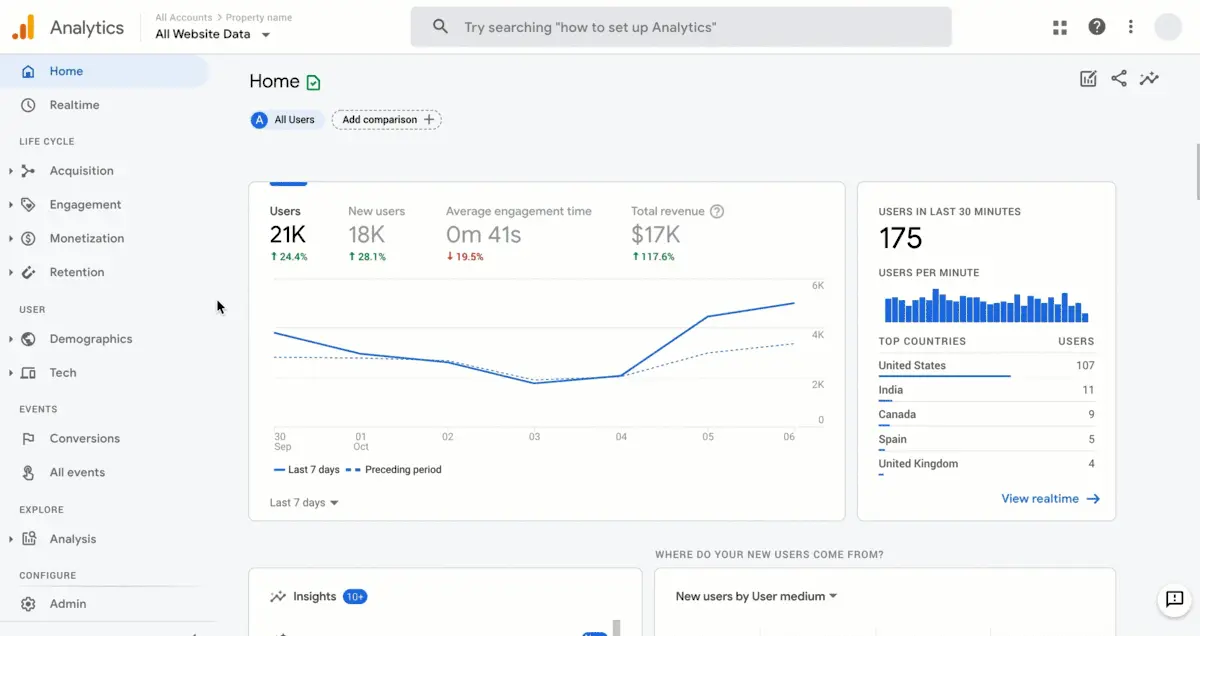
Task: Open the Insights sparkle icon in the header
Action: pos(1149,78)
